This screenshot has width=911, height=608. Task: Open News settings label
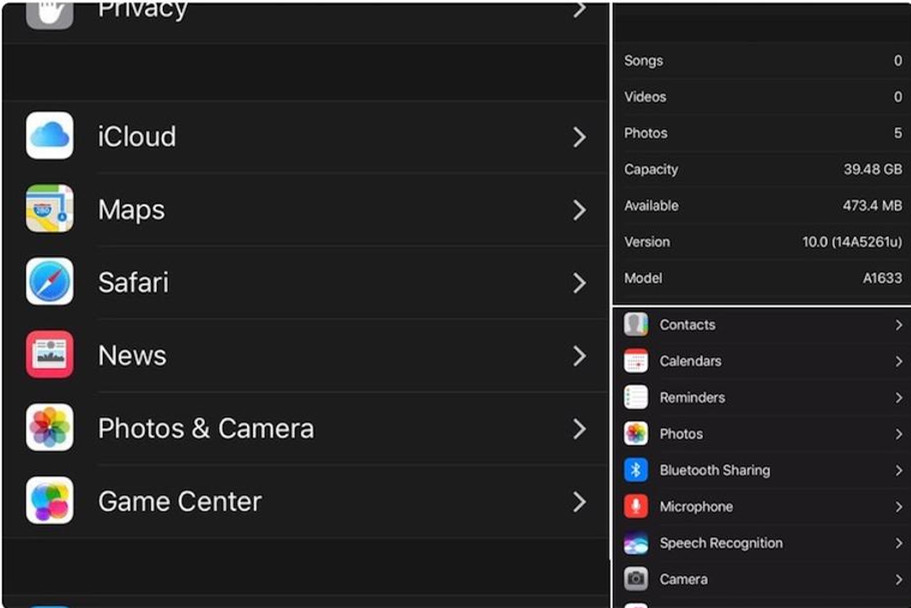click(x=132, y=356)
